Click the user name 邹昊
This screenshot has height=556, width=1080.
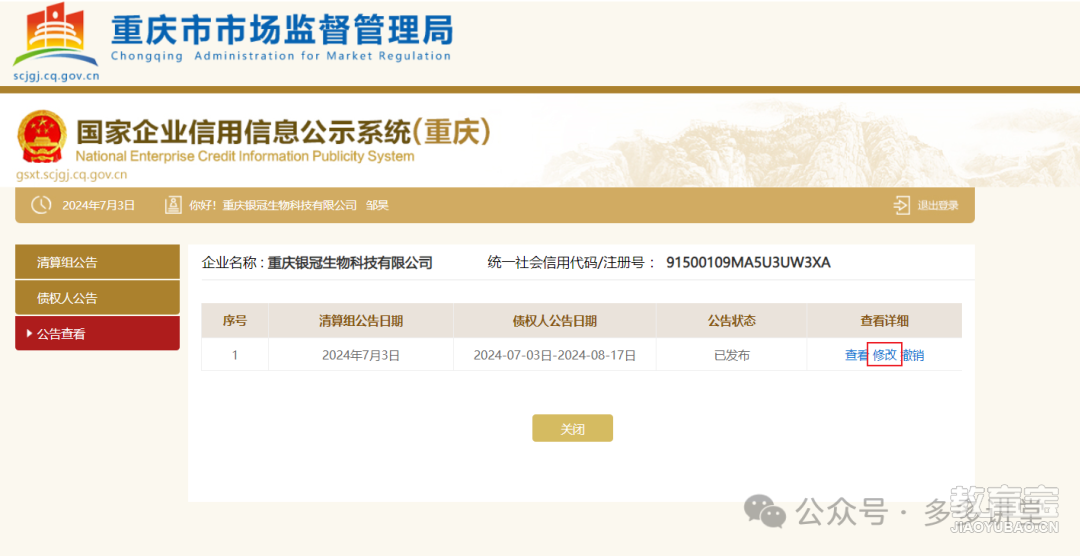(x=377, y=205)
